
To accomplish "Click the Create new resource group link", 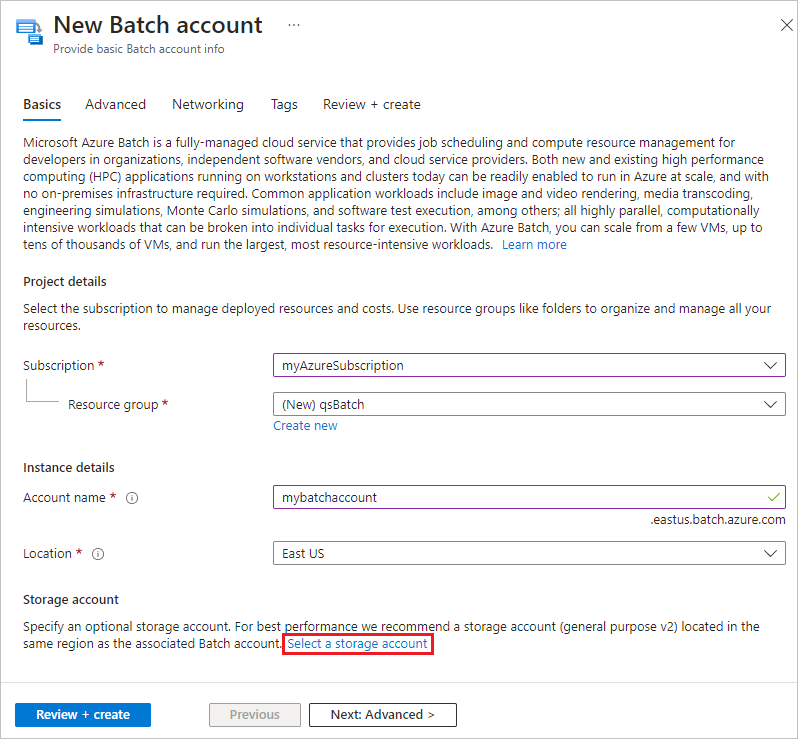I will click(305, 426).
